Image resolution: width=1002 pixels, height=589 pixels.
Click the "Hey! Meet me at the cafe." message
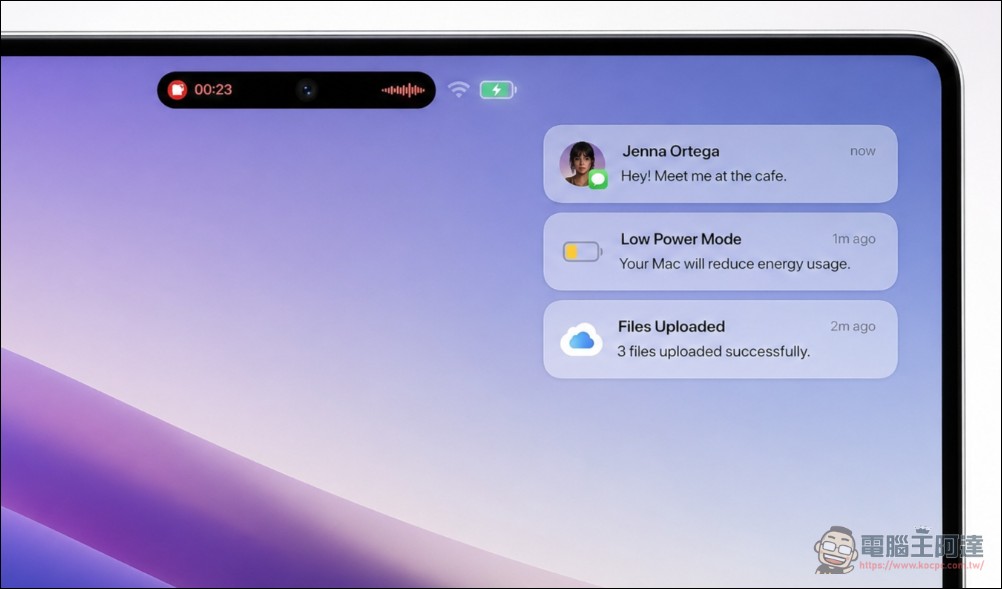(x=703, y=176)
